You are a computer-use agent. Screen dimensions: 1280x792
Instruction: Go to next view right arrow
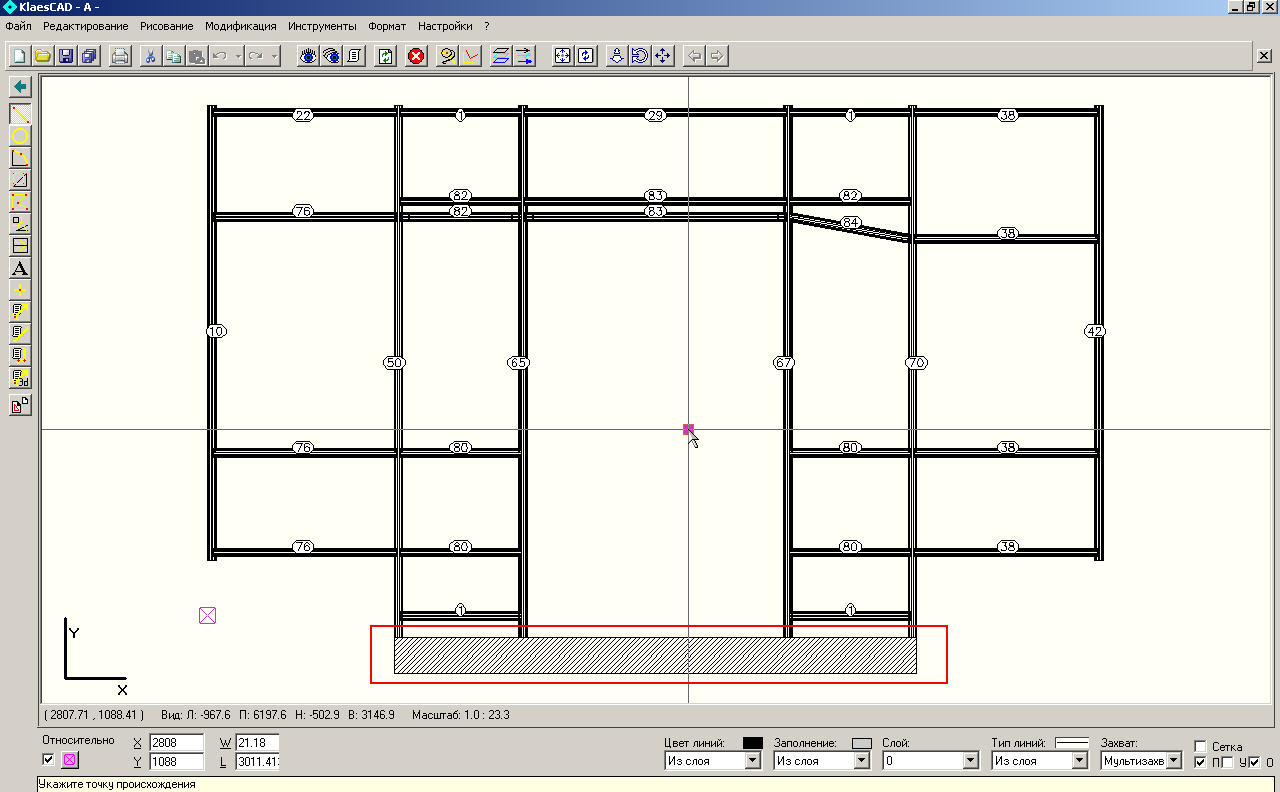click(x=716, y=56)
